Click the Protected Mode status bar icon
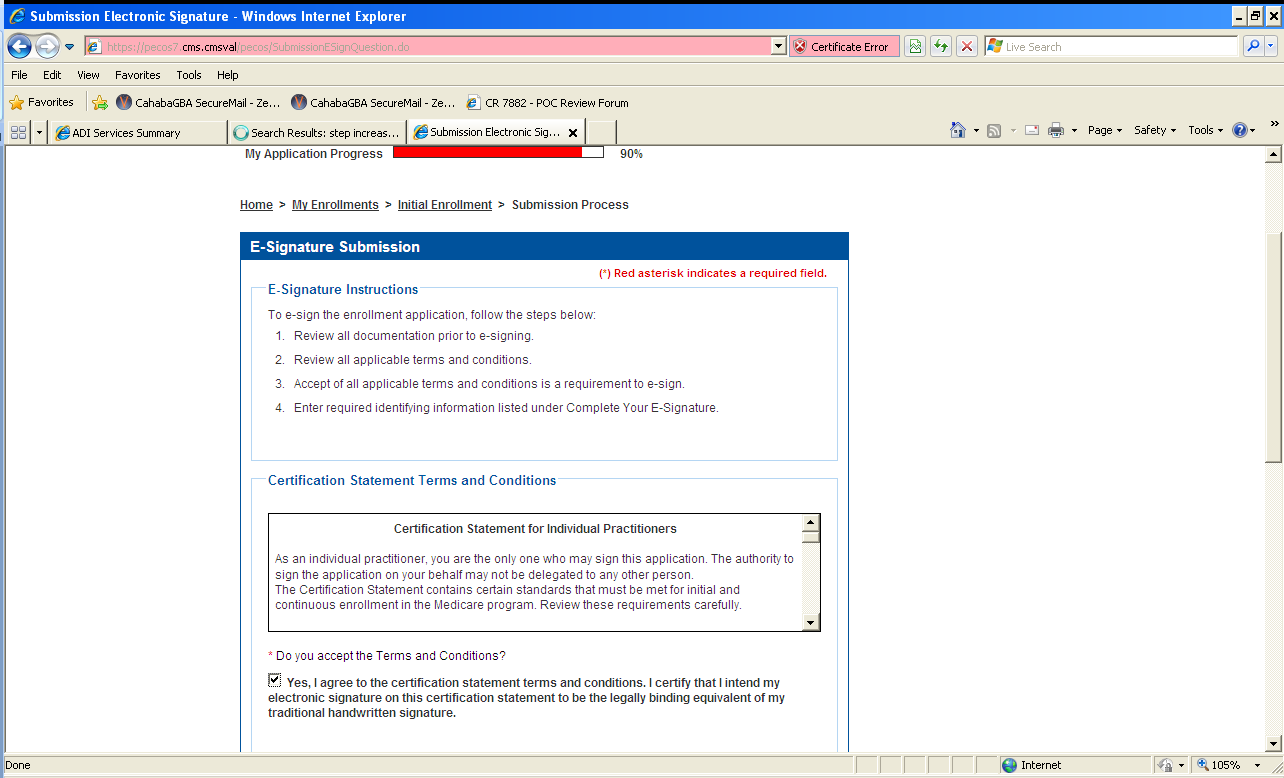This screenshot has height=778, width=1284. 1166,765
